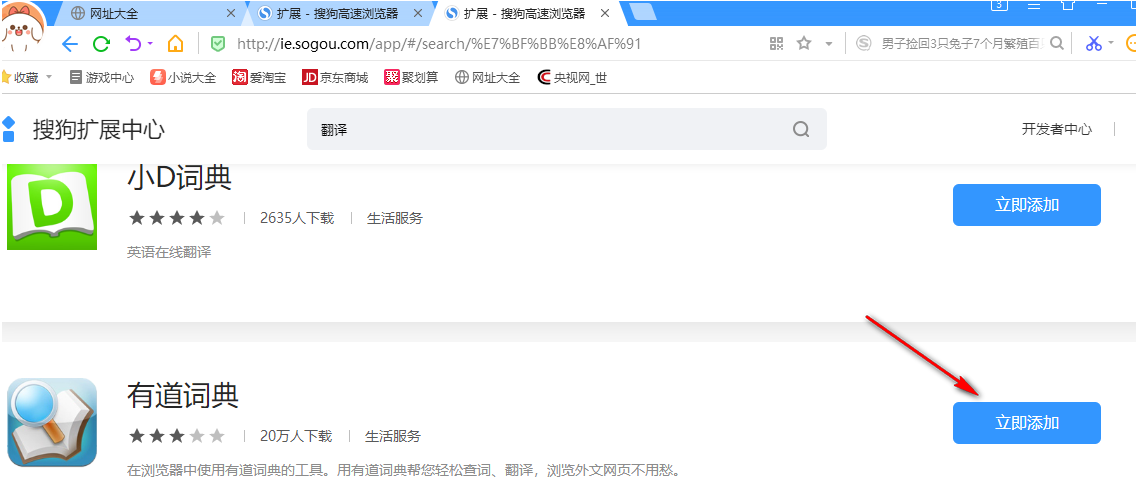Open 游戏中心 bookmark

point(102,78)
